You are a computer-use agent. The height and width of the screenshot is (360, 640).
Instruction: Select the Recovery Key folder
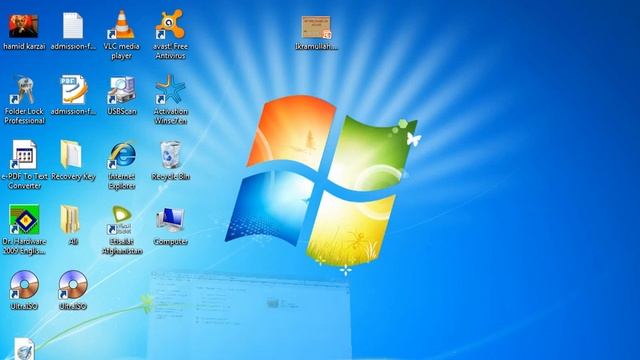pyautogui.click(x=71, y=154)
